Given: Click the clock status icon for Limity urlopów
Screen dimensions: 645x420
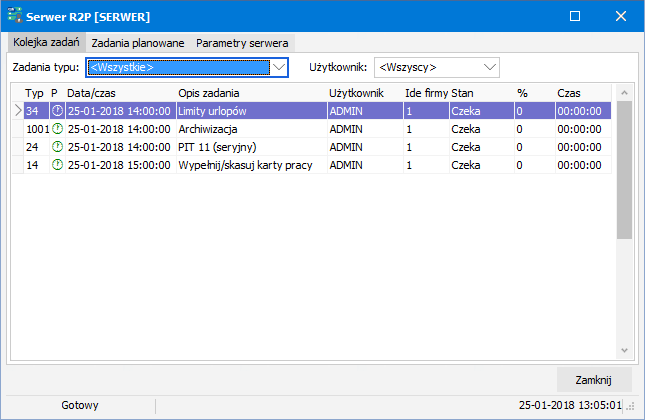Looking at the screenshot, I should pyautogui.click(x=57, y=111).
